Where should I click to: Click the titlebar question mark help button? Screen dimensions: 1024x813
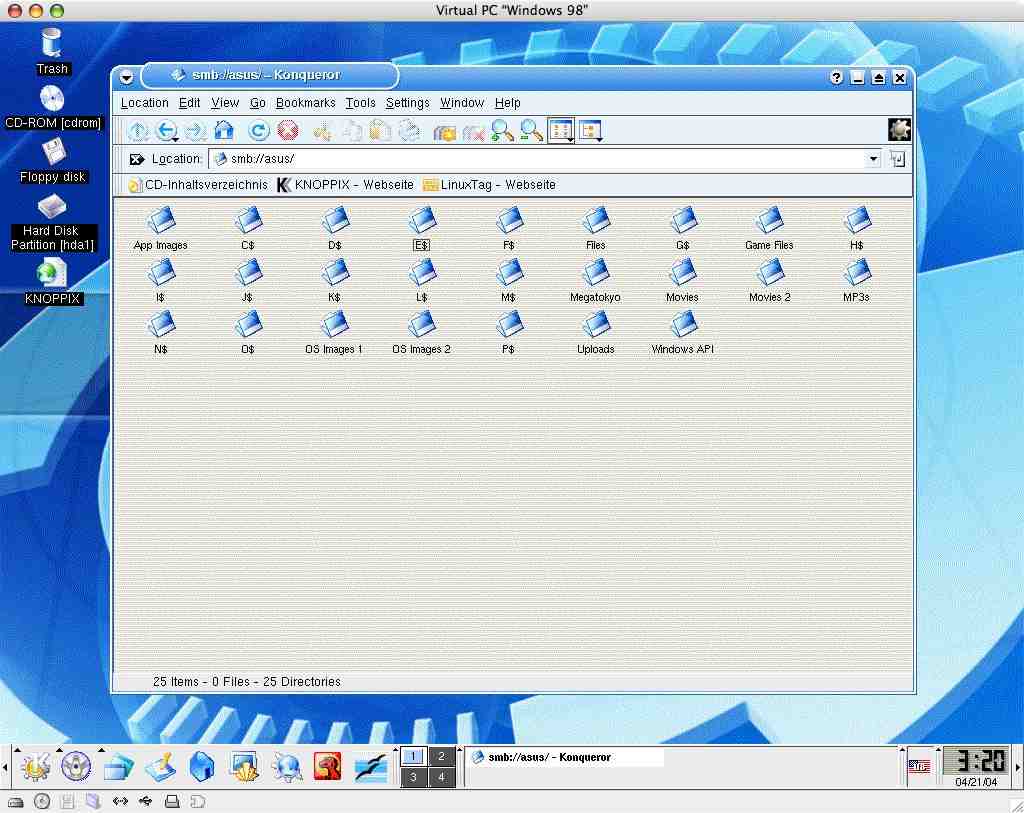[x=837, y=78]
